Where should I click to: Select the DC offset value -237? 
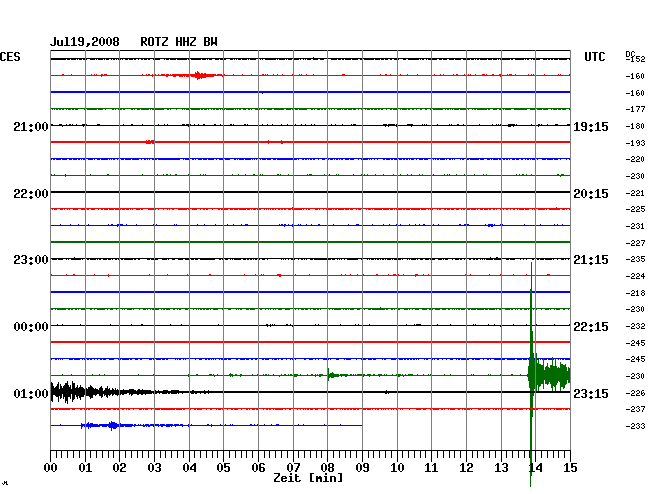[x=635, y=409]
